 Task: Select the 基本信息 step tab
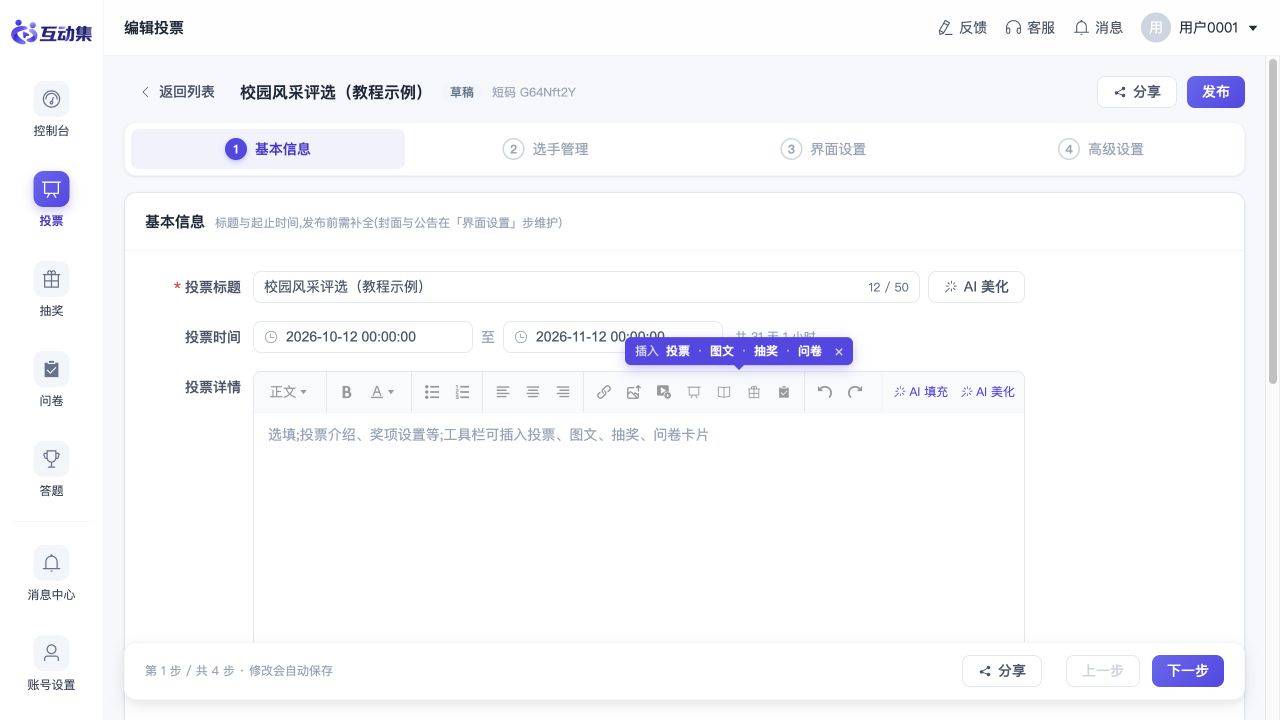tap(268, 149)
